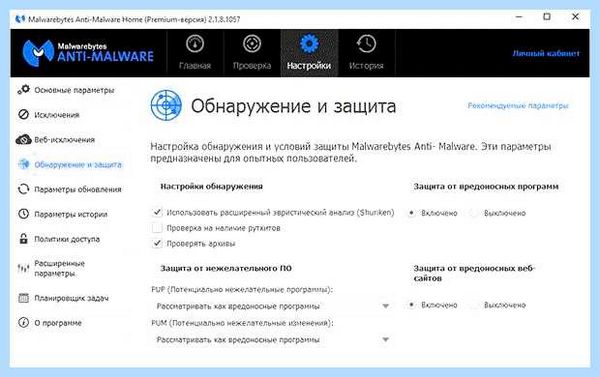Open Параметры обновления section
Image resolution: width=600 pixels, height=377 pixels.
pos(78,189)
